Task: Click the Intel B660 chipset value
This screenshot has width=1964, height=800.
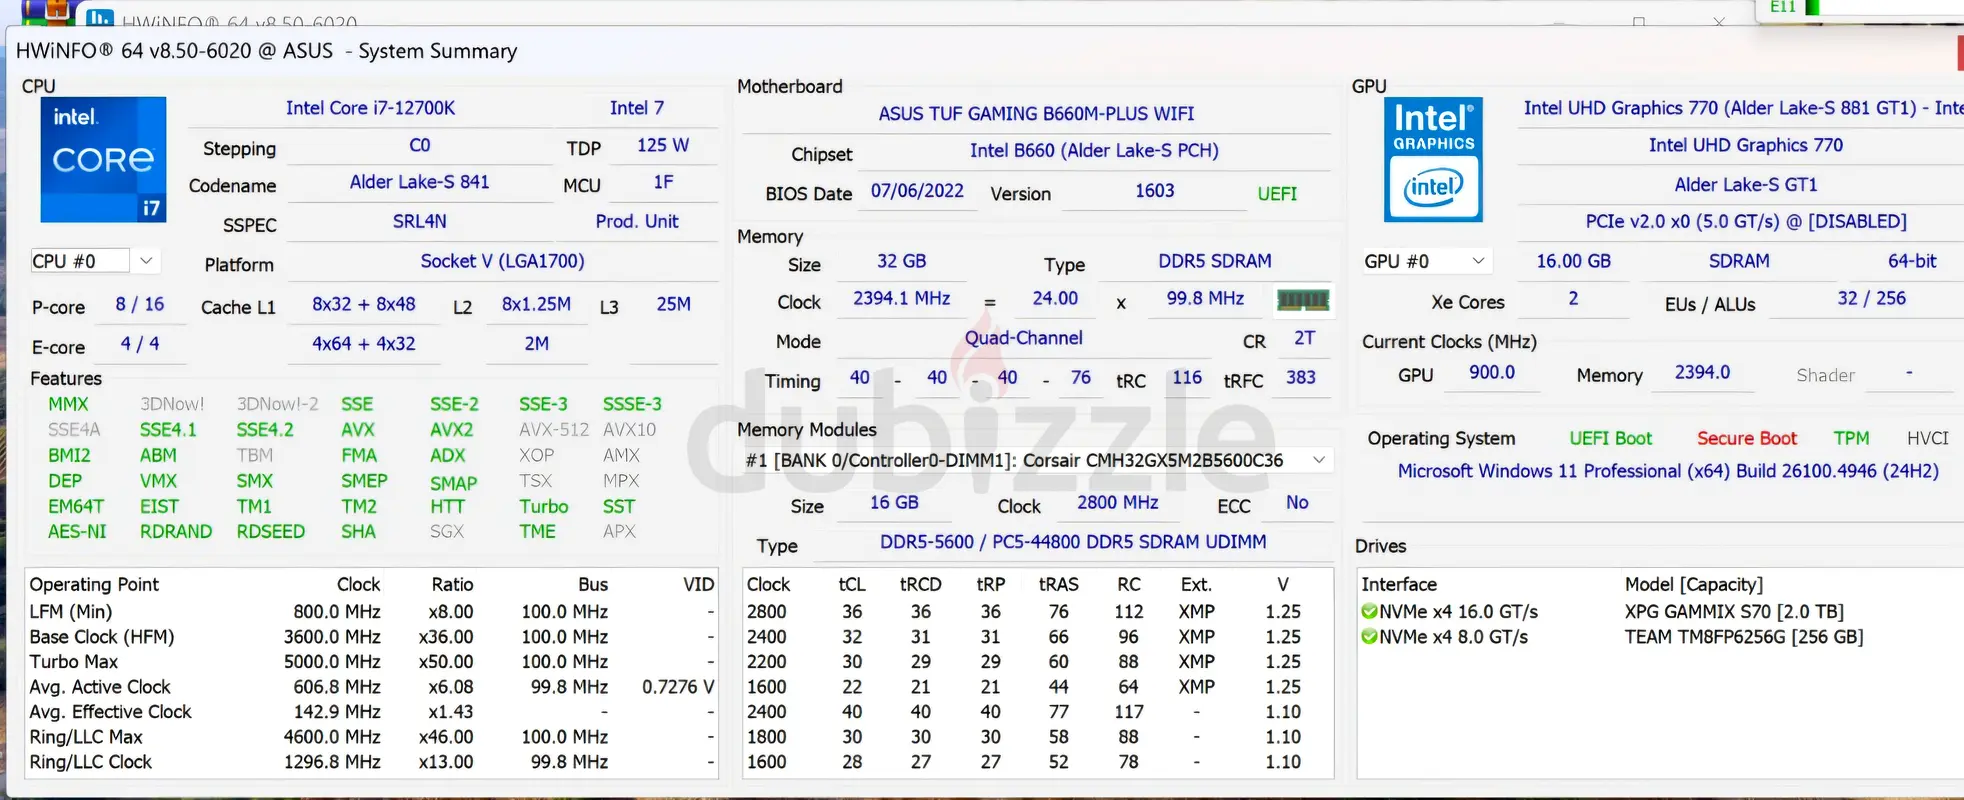Action: click(x=1094, y=151)
